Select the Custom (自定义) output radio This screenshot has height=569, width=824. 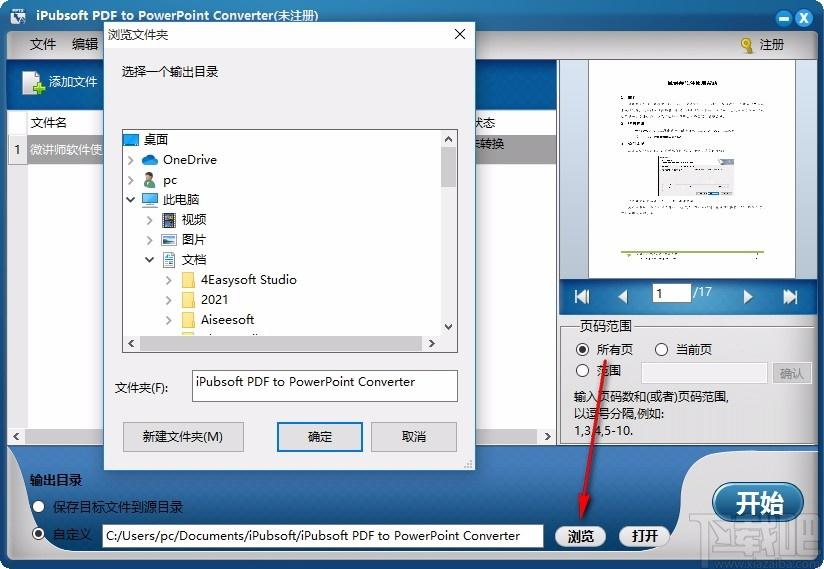click(38, 534)
